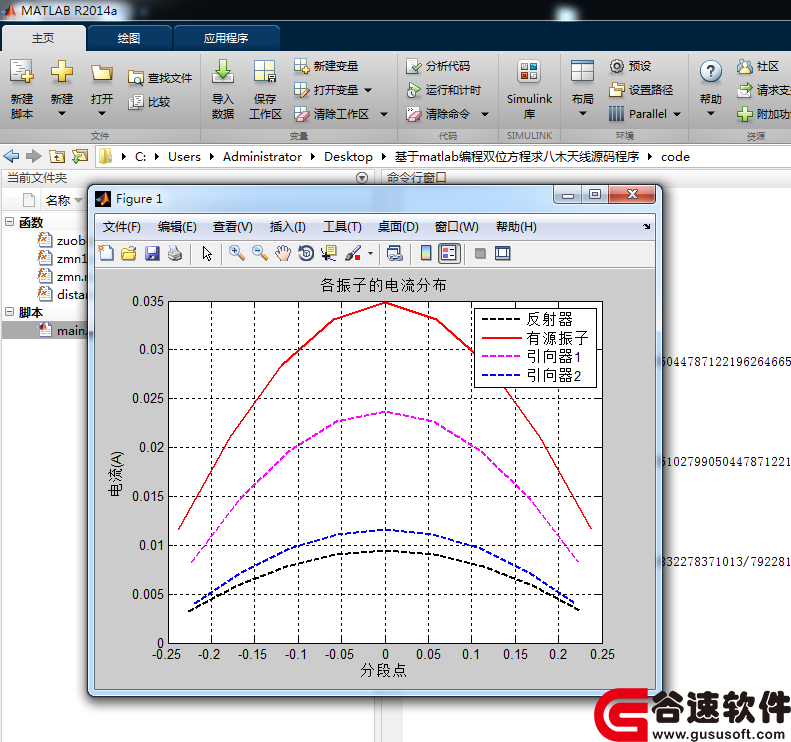Click the 社区 community button

[758, 66]
